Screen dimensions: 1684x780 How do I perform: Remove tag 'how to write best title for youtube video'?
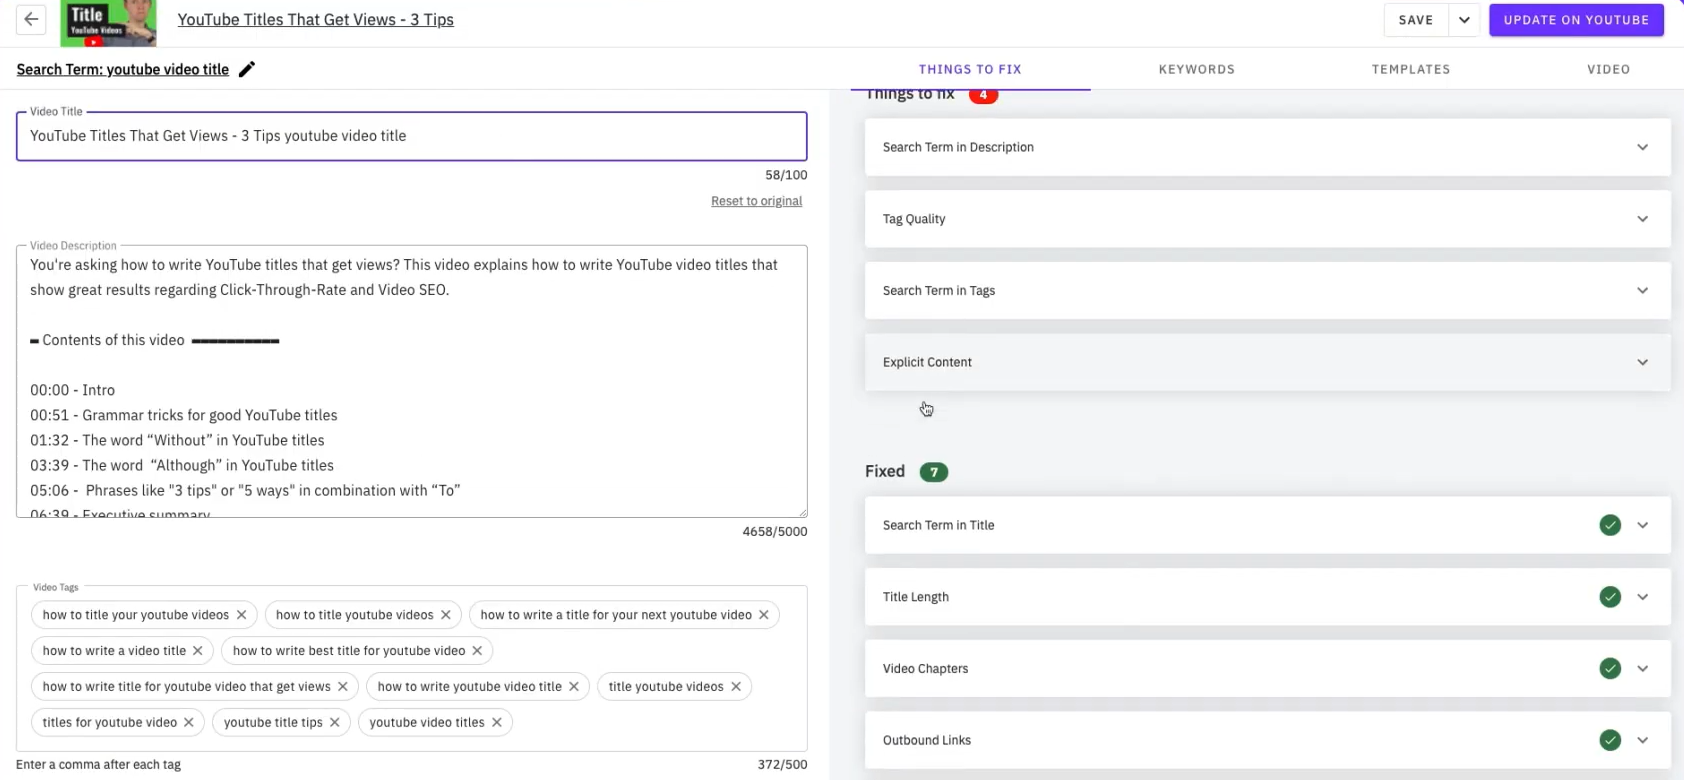tap(477, 651)
